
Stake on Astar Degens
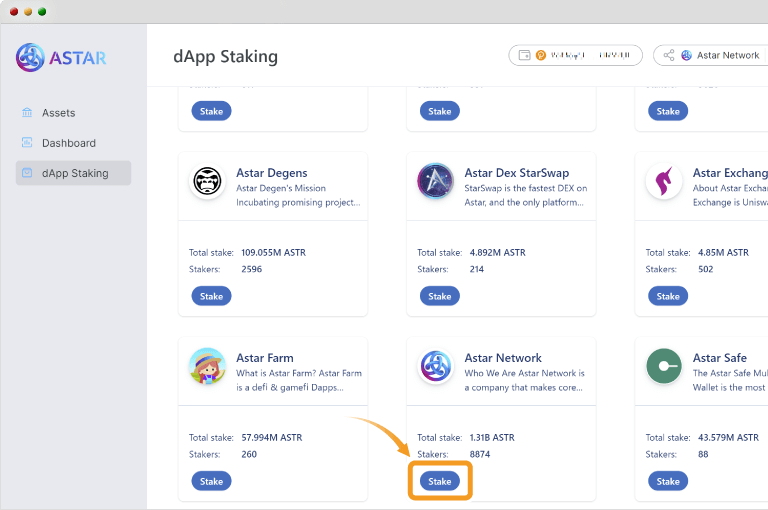pos(211,296)
